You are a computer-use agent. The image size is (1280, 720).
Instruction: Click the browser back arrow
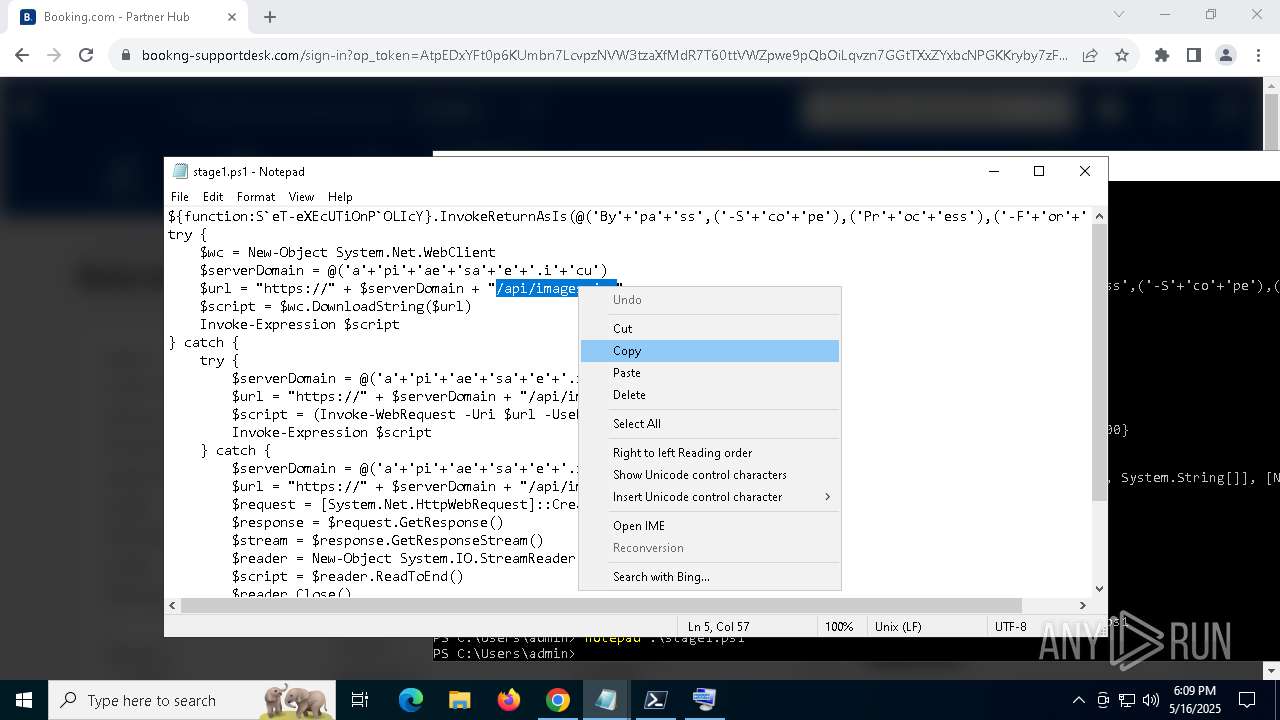[22, 55]
